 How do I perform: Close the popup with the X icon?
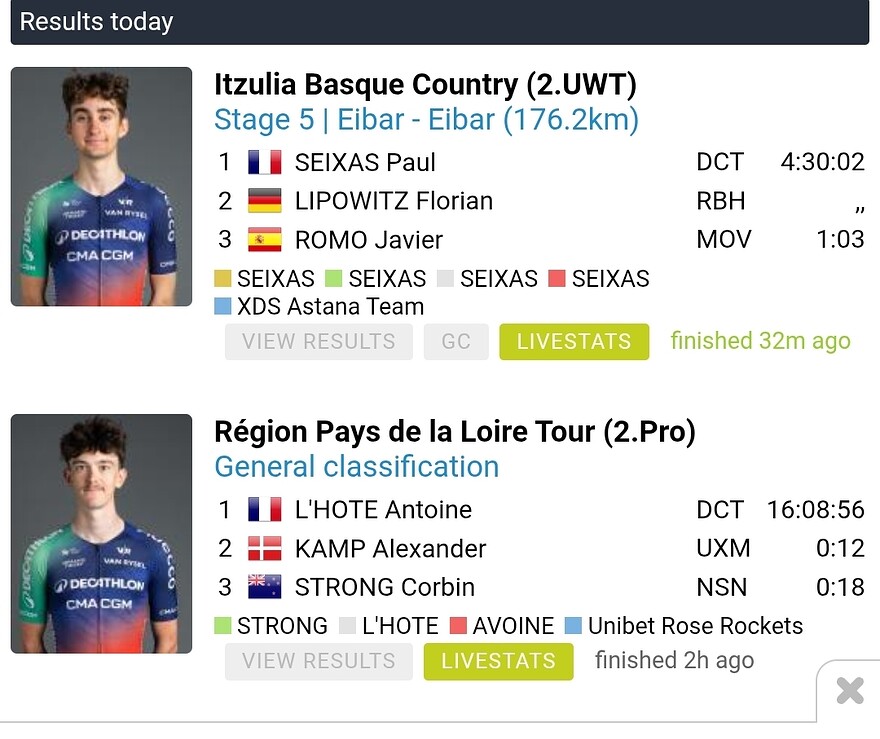coord(849,691)
